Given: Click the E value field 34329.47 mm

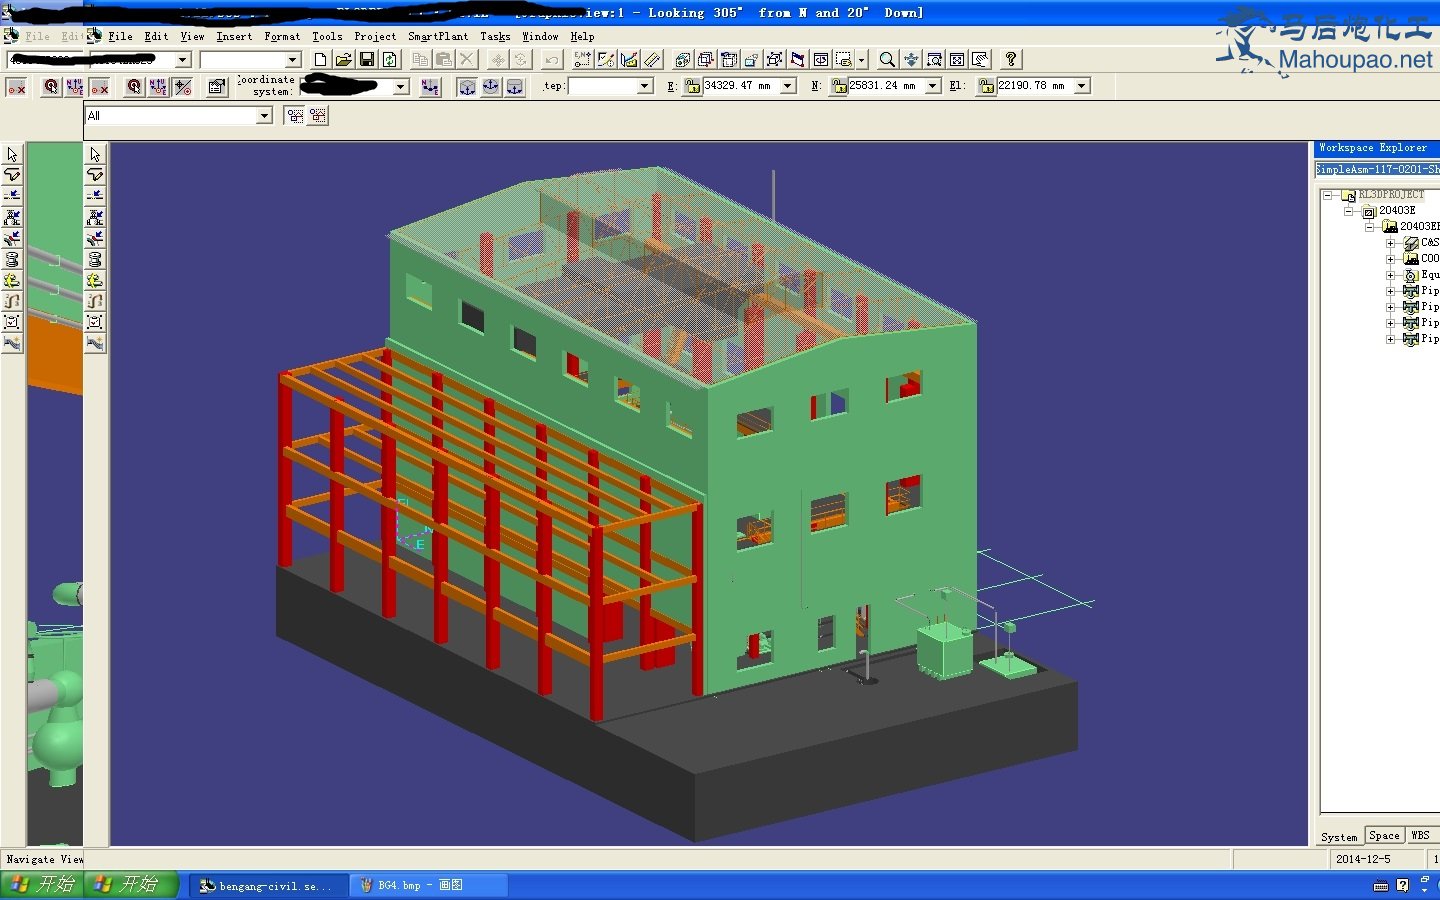Looking at the screenshot, I should pyautogui.click(x=740, y=86).
